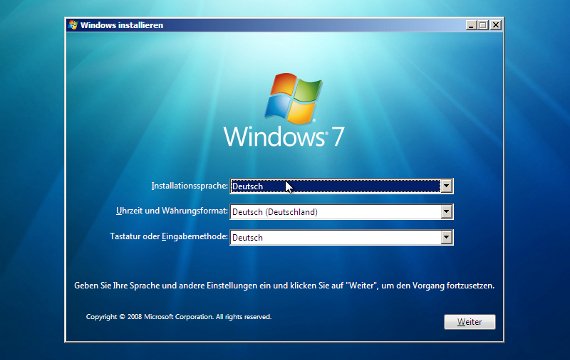Click the Windows 7 flag logo
570x360 pixels.
tap(293, 98)
